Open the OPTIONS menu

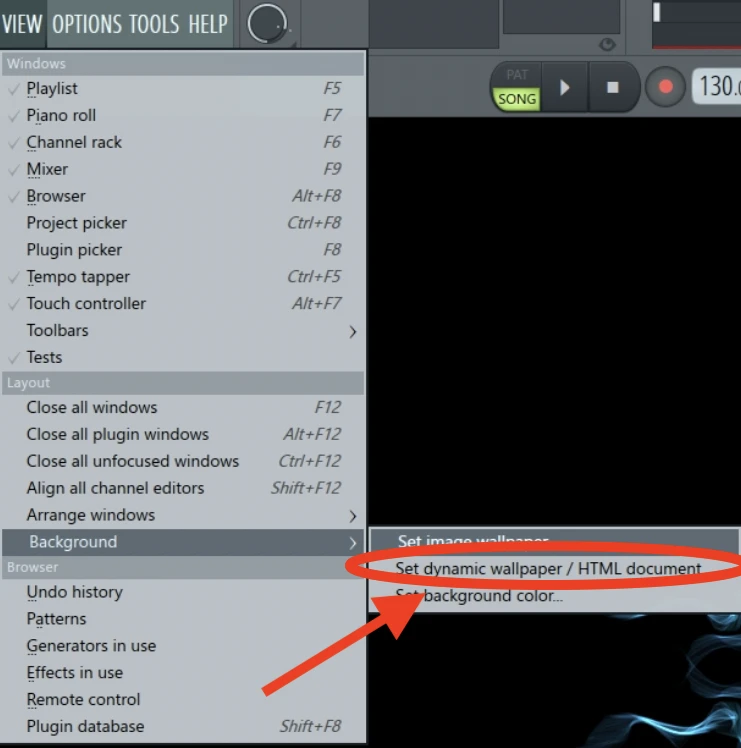[x=88, y=24]
